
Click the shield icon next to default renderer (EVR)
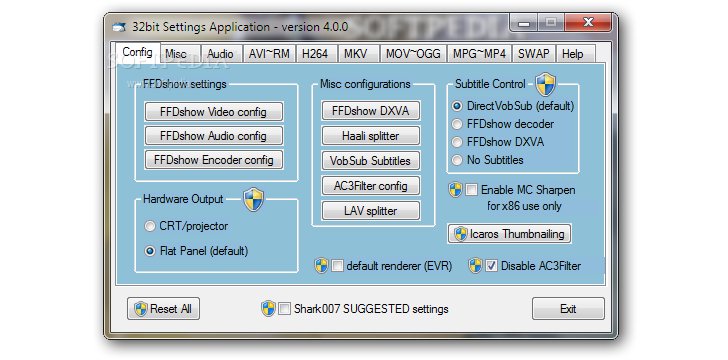coord(321,266)
